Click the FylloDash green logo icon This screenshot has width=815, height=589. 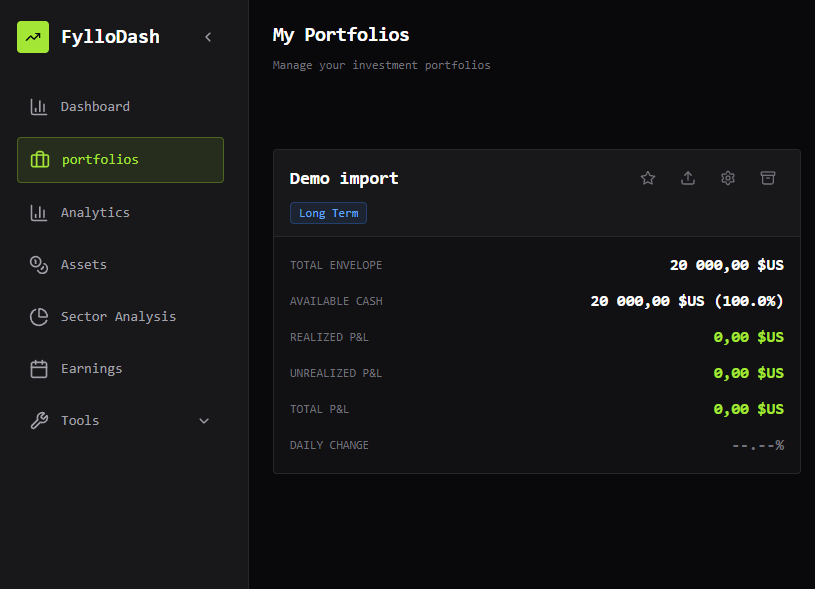[33, 36]
